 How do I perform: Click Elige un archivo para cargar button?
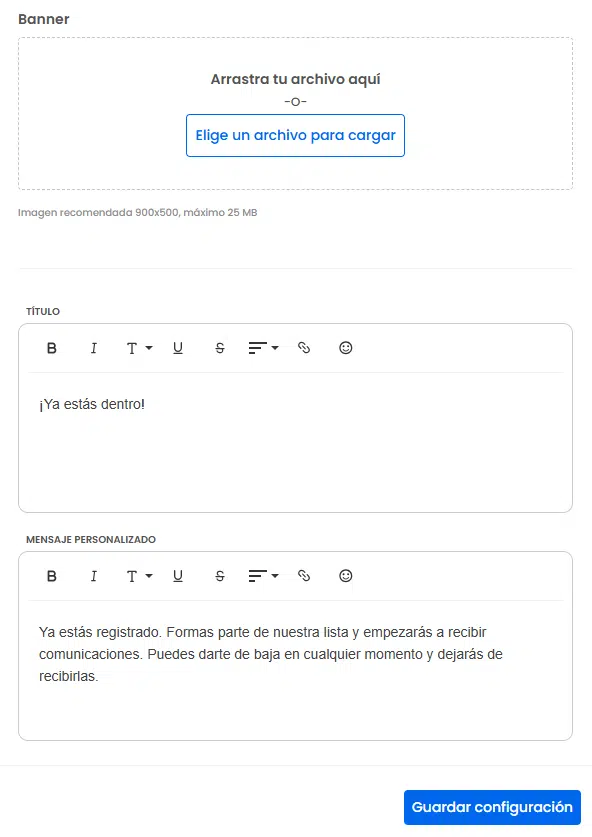[x=295, y=136]
